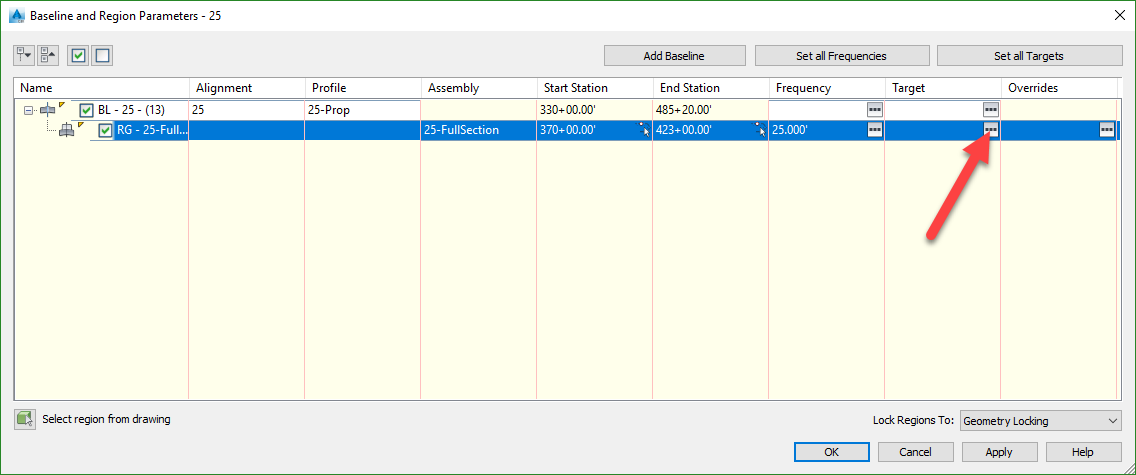Pick start station 370+00.00' from drawing icon
This screenshot has height=475, width=1136.
[x=643, y=130]
